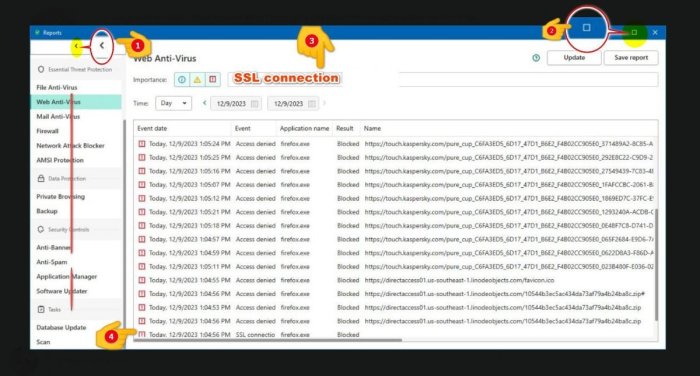Open File Anti-Virus report
Screen dimensions: 700x376
coord(57,87)
